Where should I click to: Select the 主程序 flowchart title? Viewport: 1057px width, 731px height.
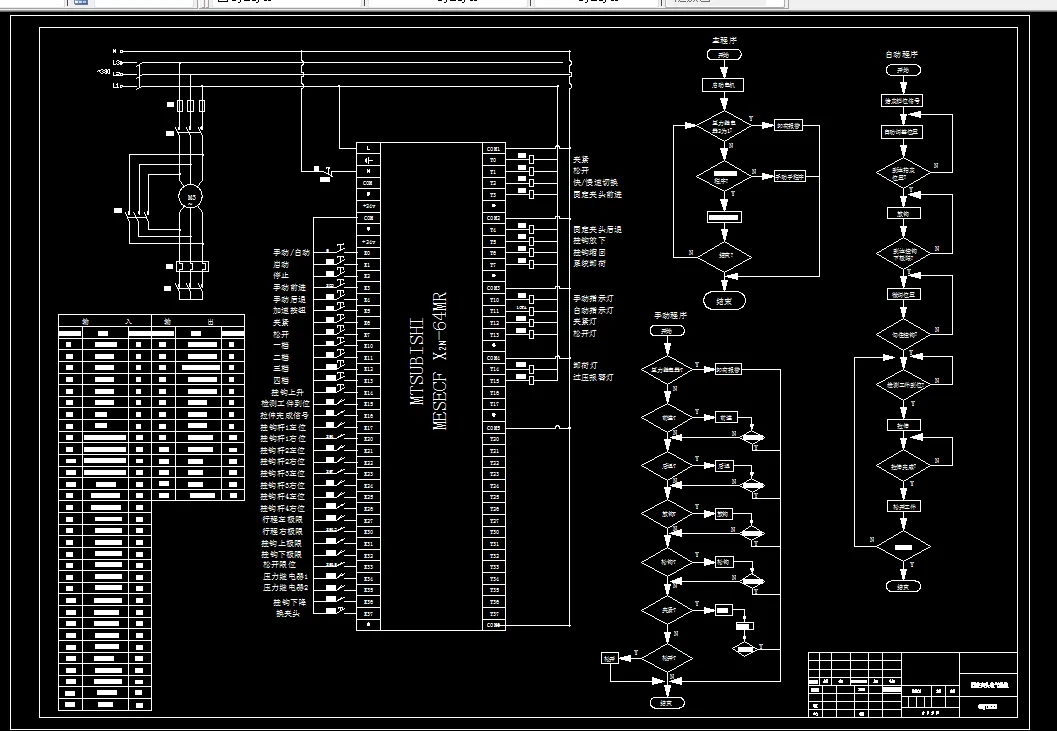pyautogui.click(x=725, y=40)
